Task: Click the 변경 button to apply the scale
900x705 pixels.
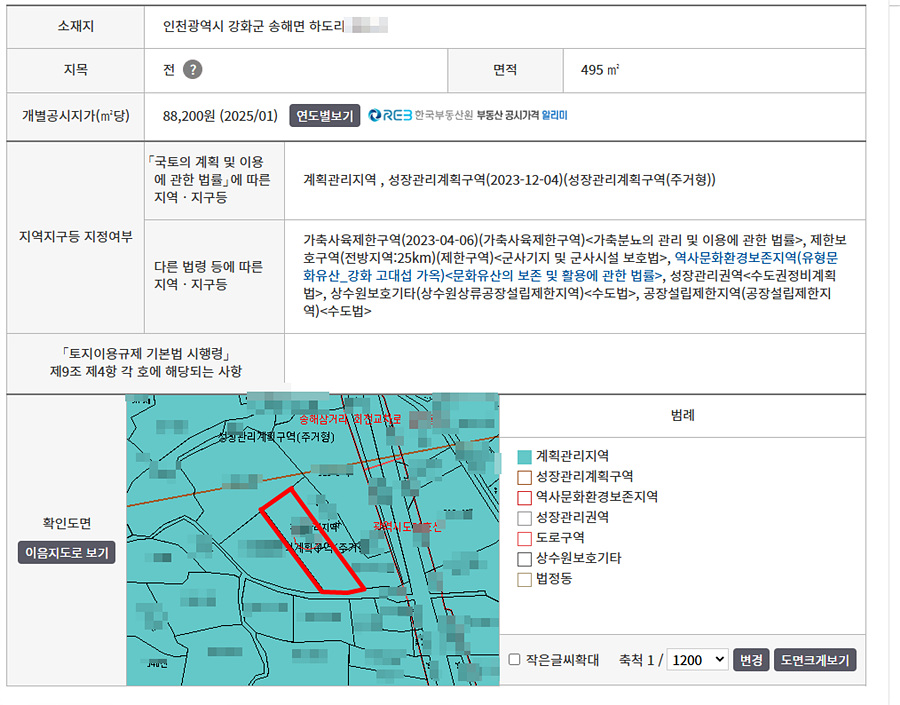Action: pyautogui.click(x=750, y=660)
